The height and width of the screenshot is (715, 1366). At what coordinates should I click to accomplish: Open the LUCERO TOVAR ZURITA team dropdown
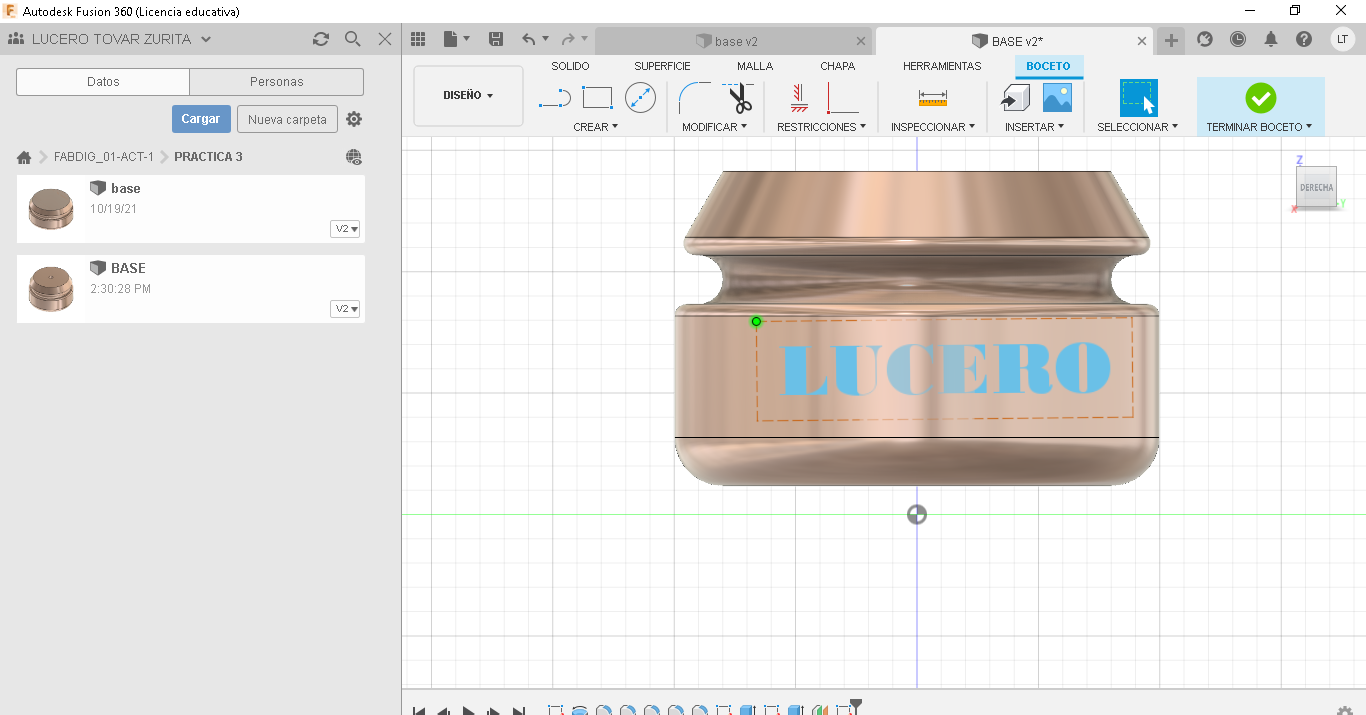[122, 39]
